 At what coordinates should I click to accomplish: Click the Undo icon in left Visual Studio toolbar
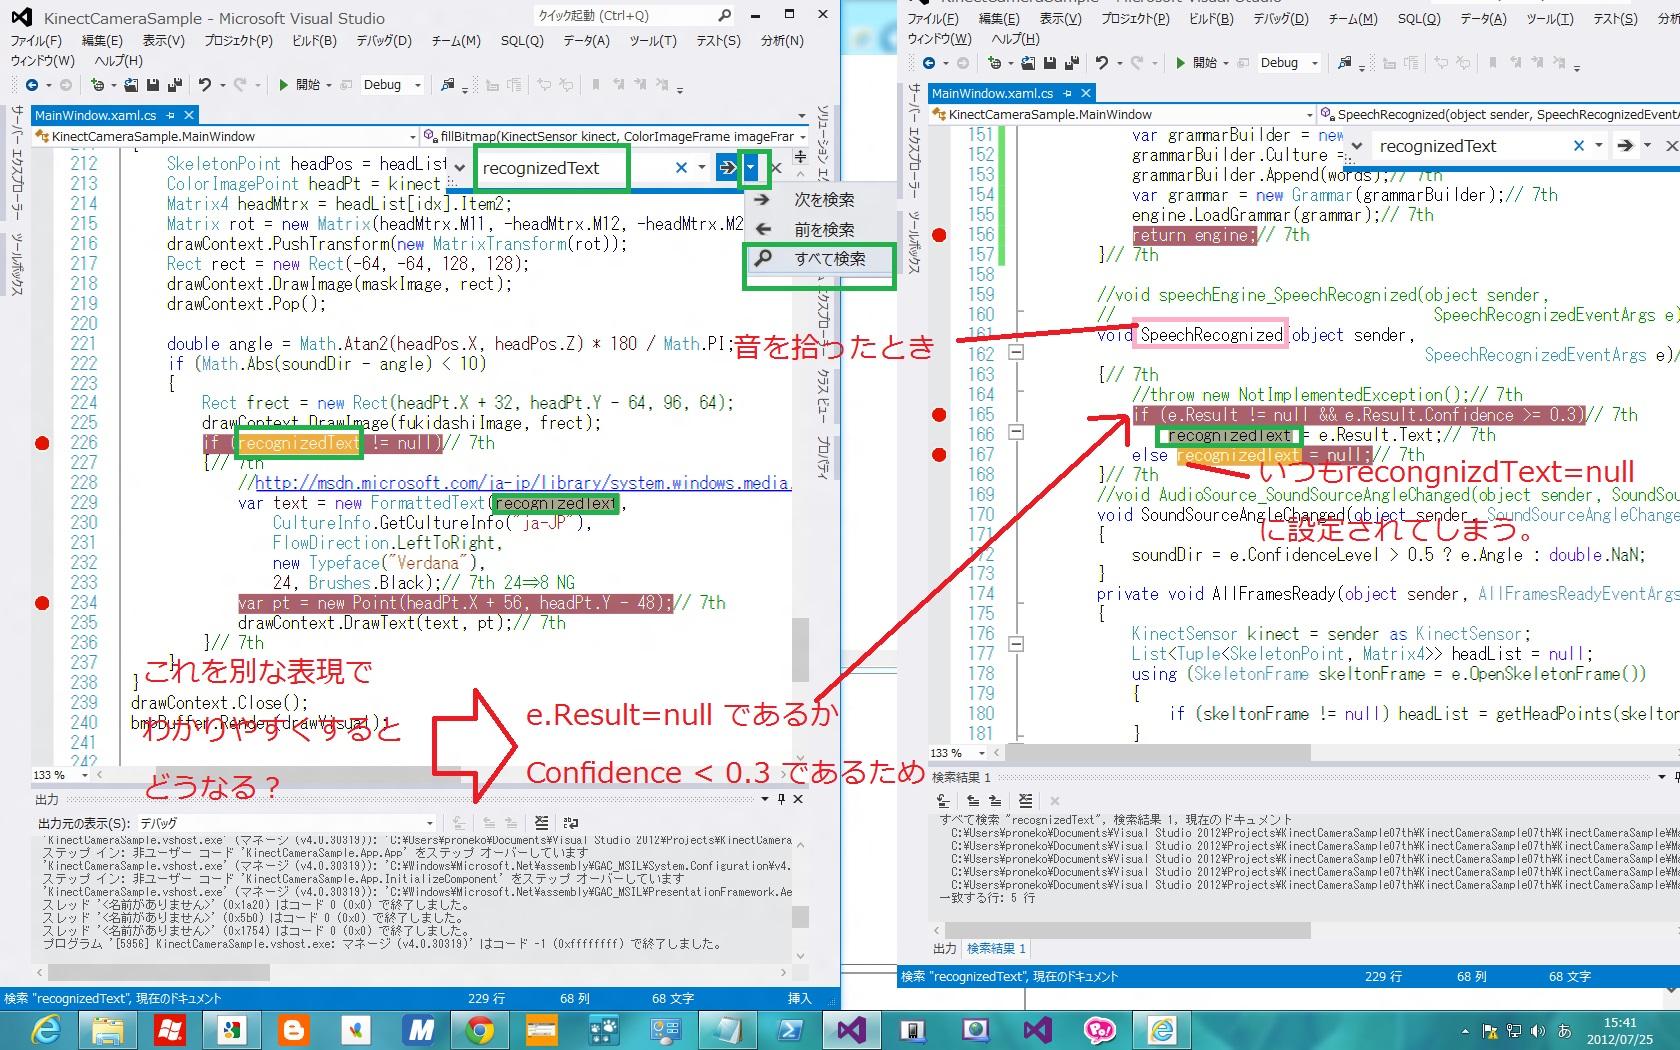[x=205, y=85]
